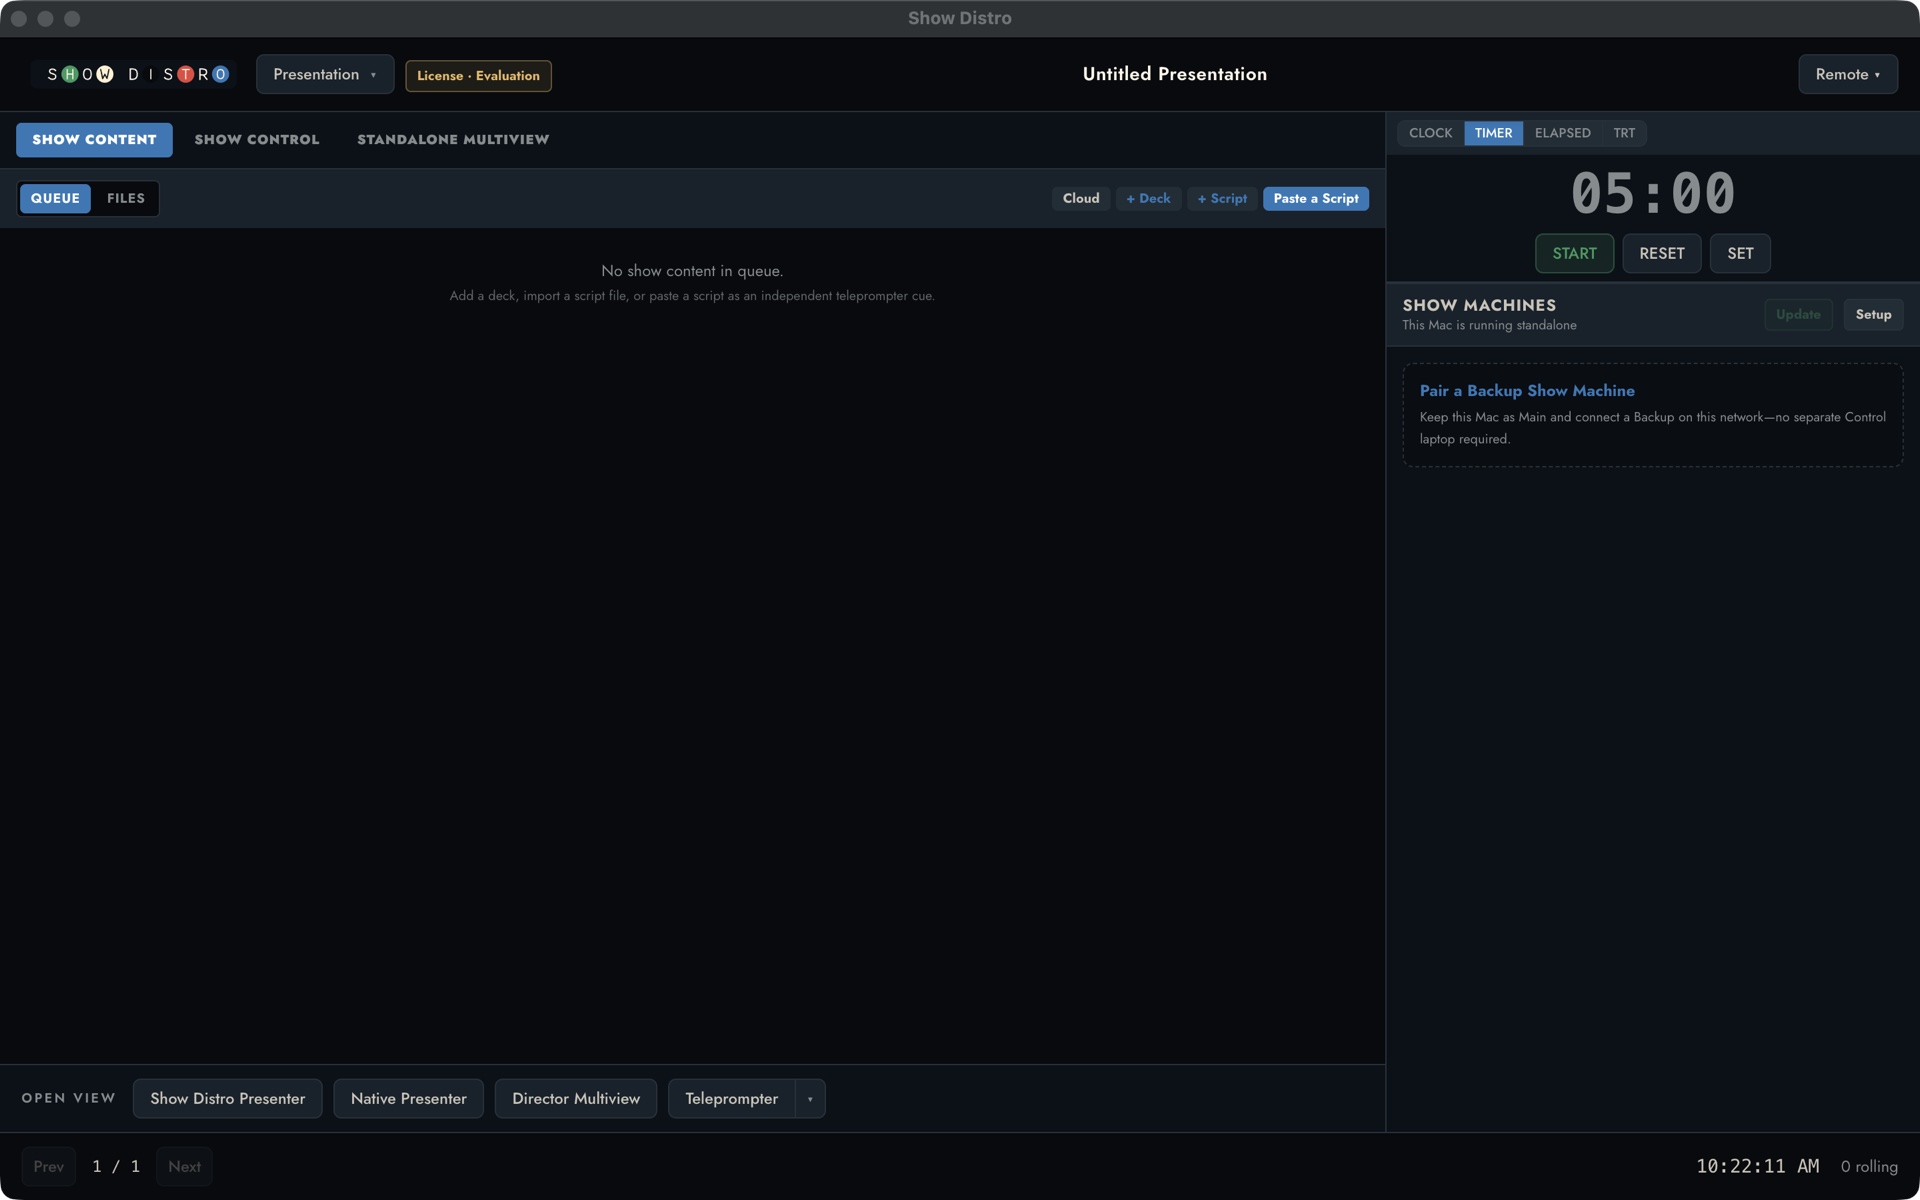
Task: Click This Mac is running standalone text
Action: pyautogui.click(x=1489, y=325)
